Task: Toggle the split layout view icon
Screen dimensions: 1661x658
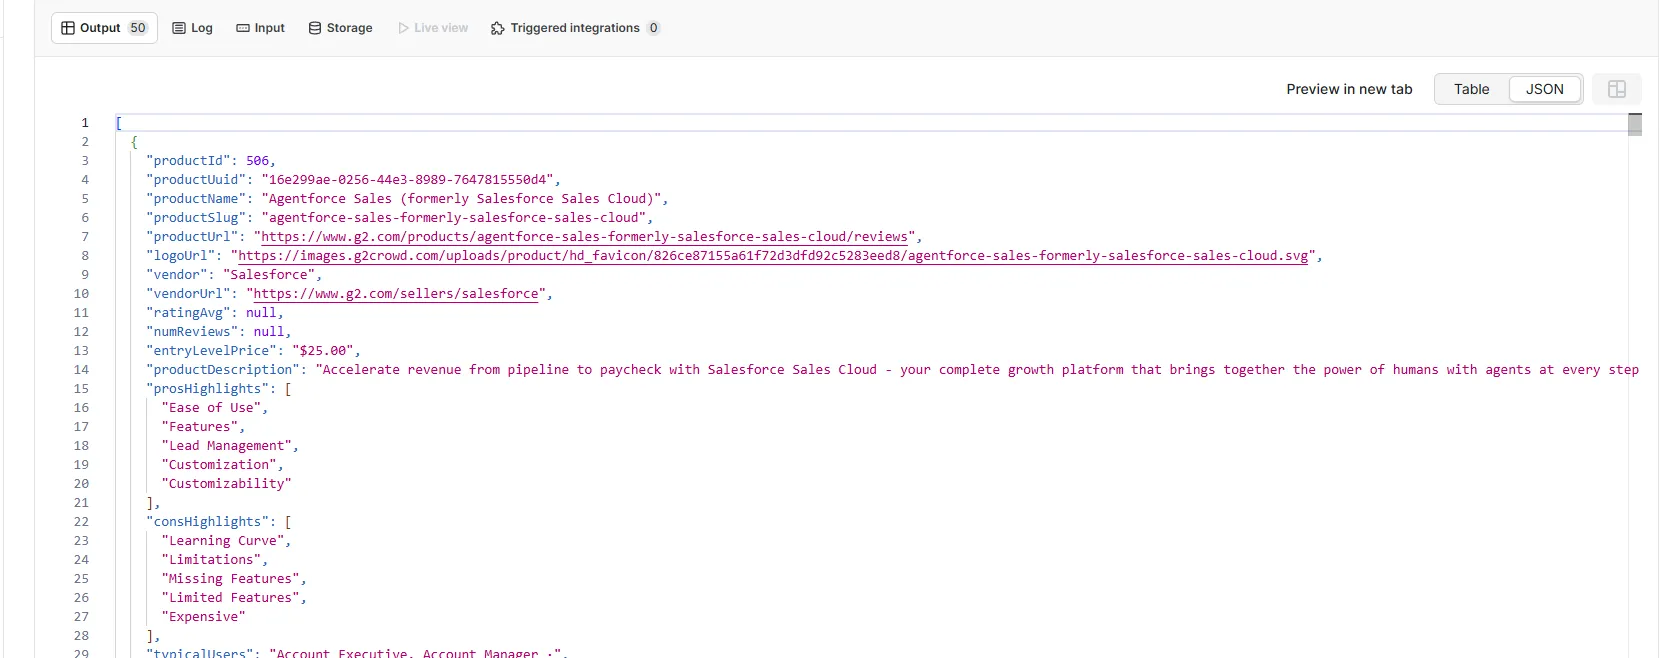Action: 1617,89
